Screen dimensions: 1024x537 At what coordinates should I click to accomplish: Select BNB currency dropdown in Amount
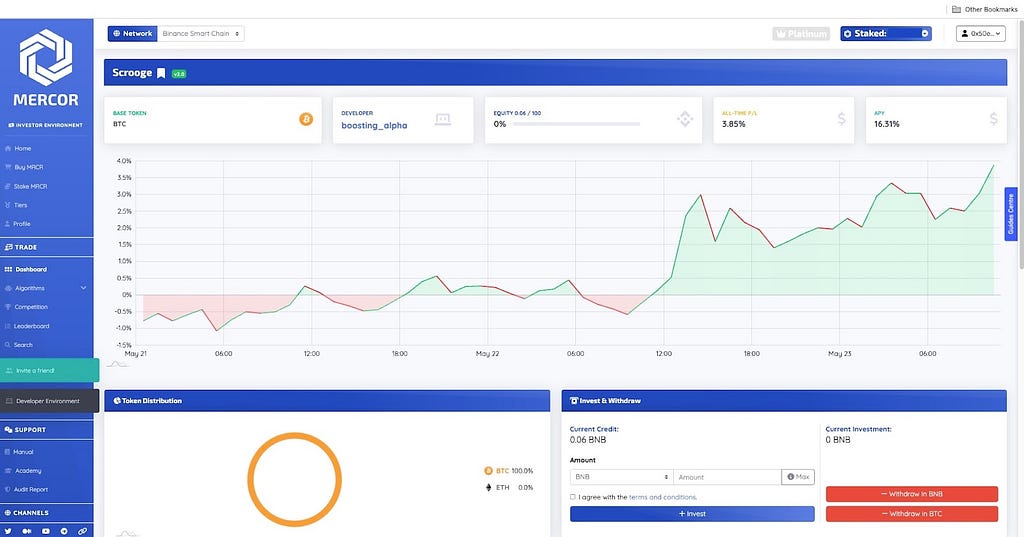click(621, 477)
